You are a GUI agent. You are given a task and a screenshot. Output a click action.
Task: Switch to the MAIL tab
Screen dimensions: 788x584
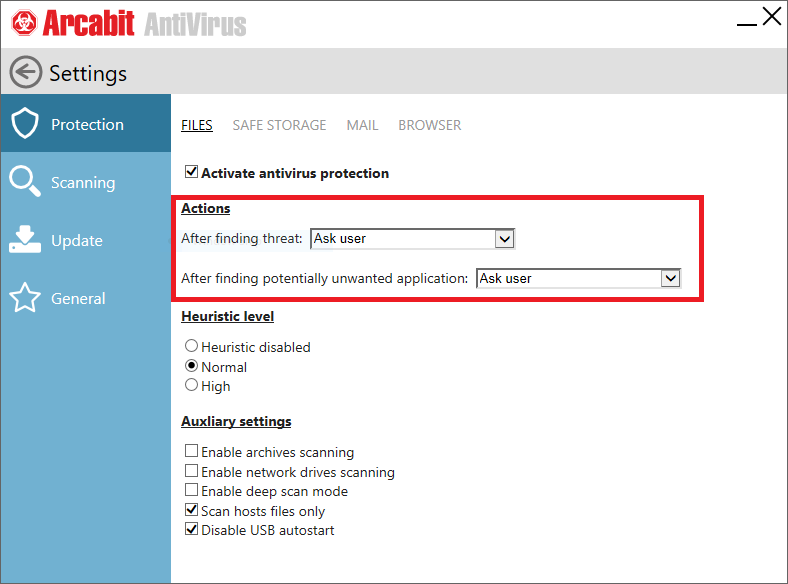coord(362,125)
